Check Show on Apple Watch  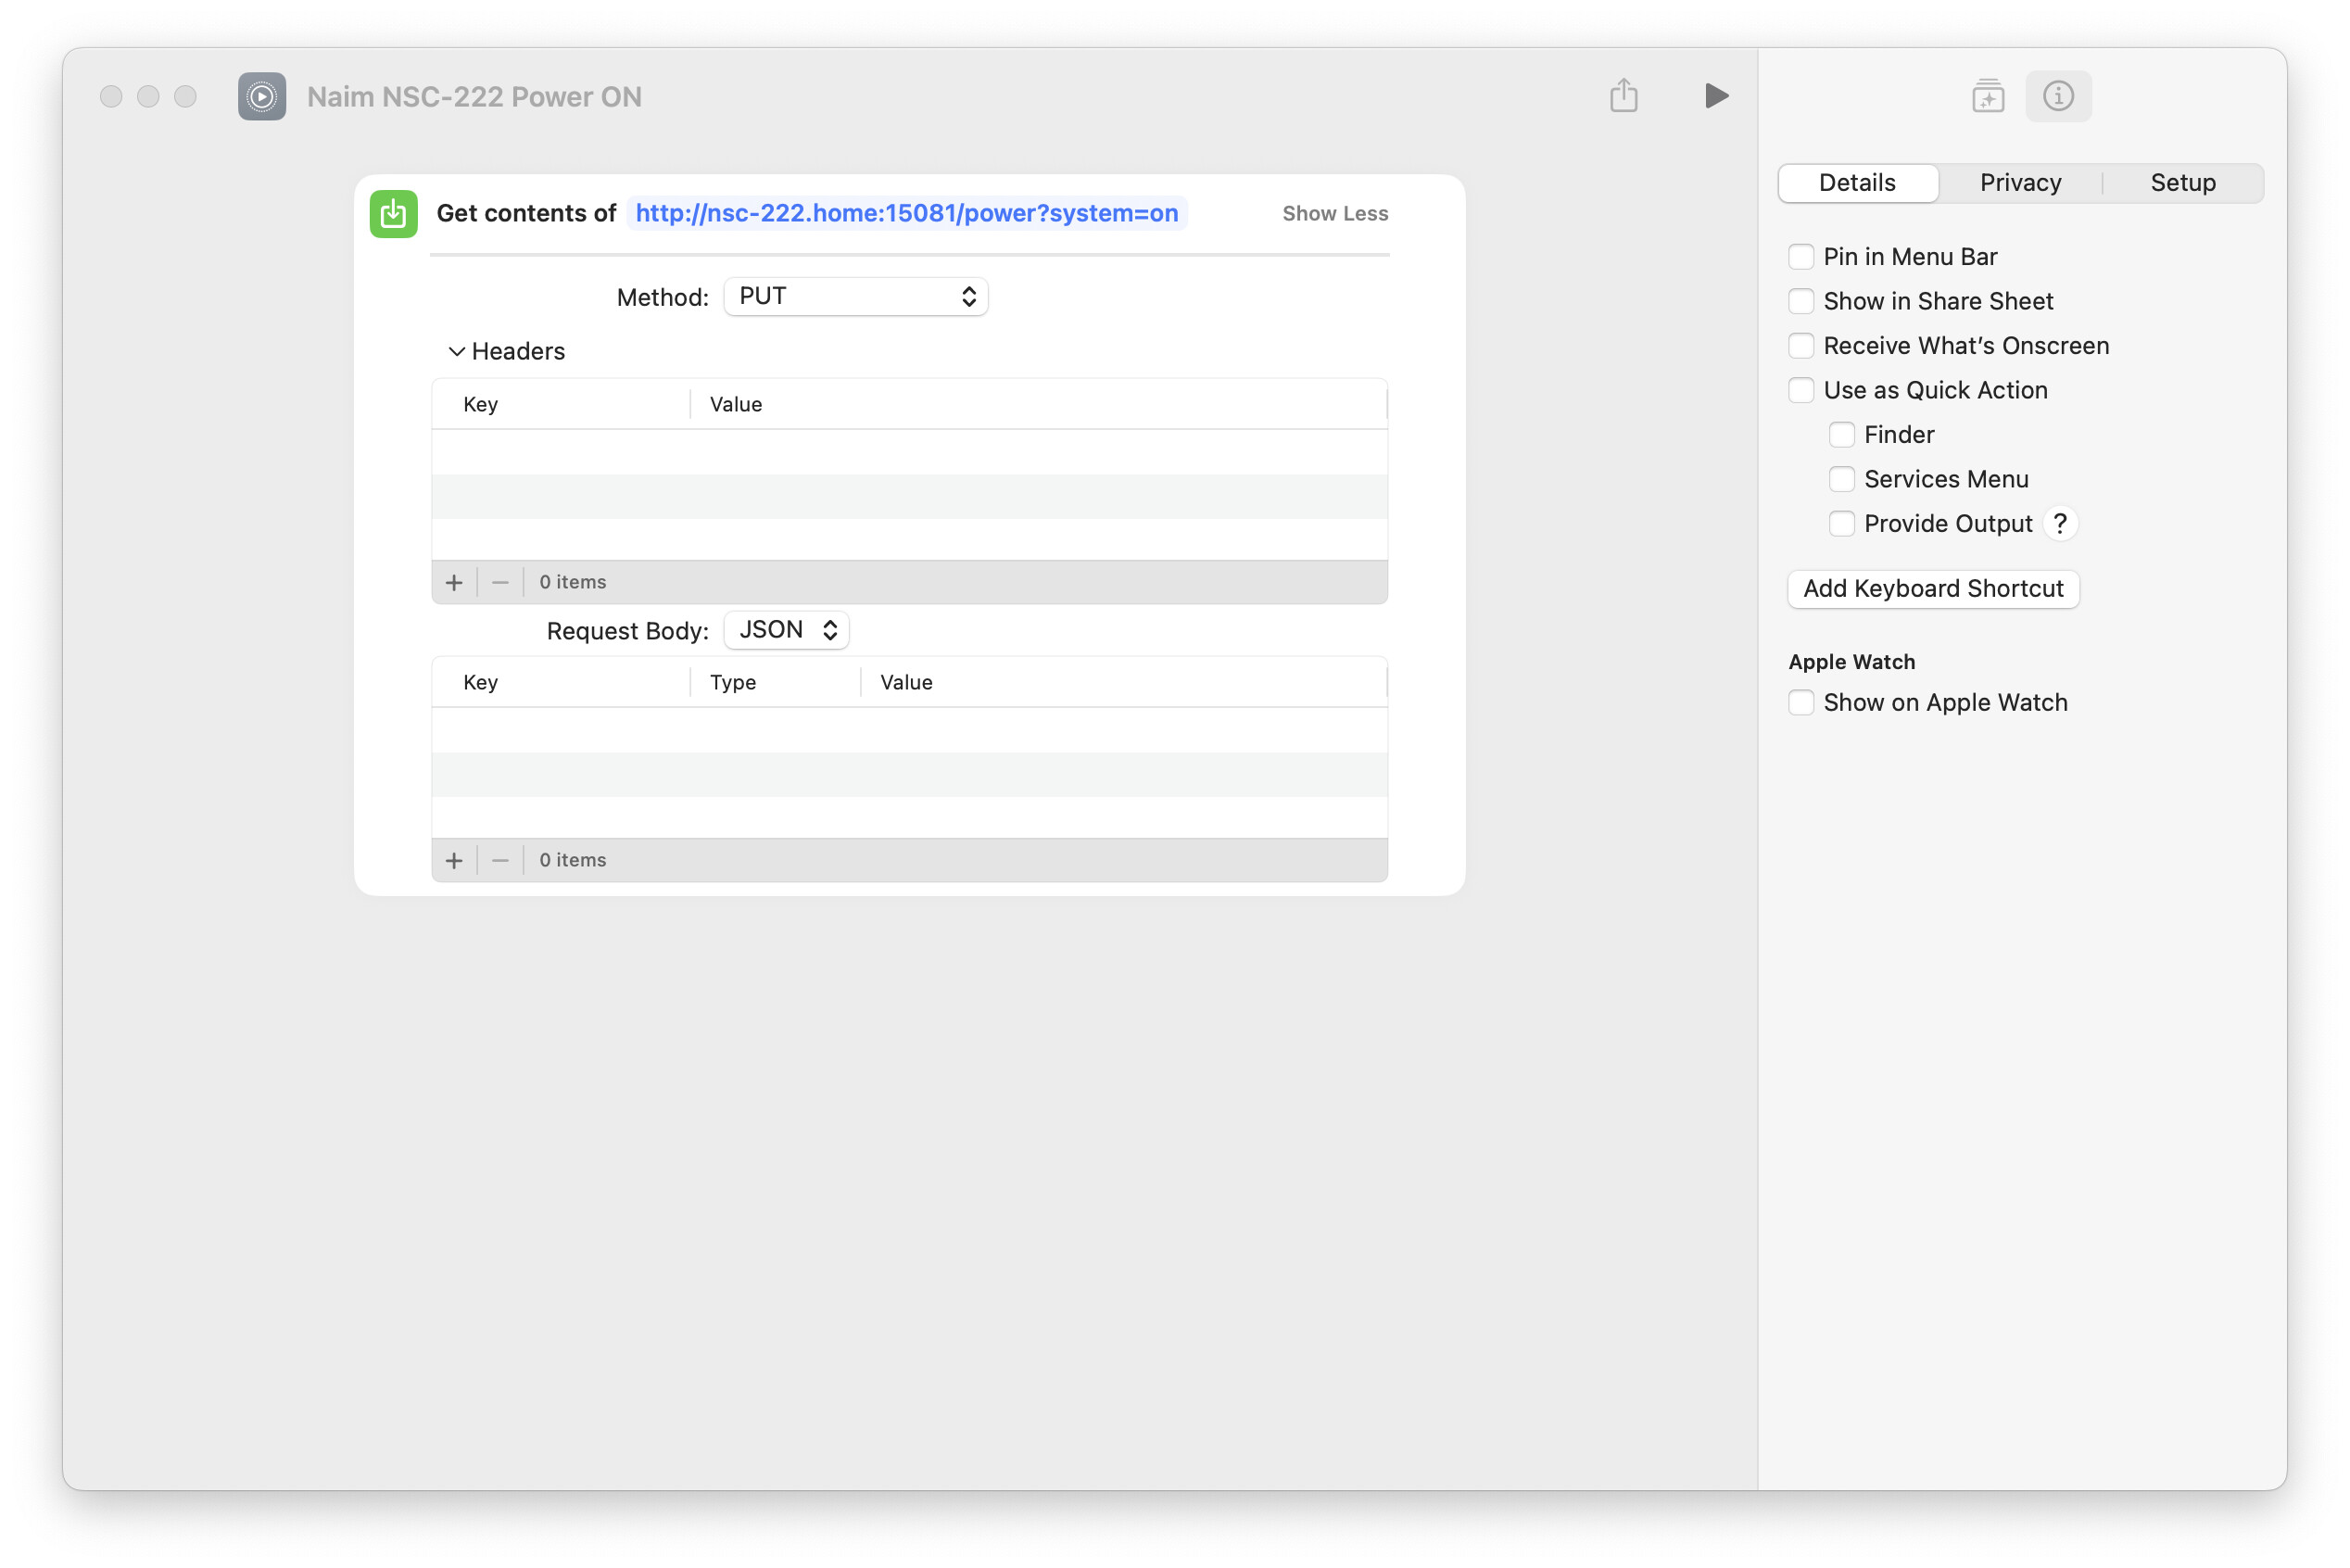pyautogui.click(x=1800, y=702)
